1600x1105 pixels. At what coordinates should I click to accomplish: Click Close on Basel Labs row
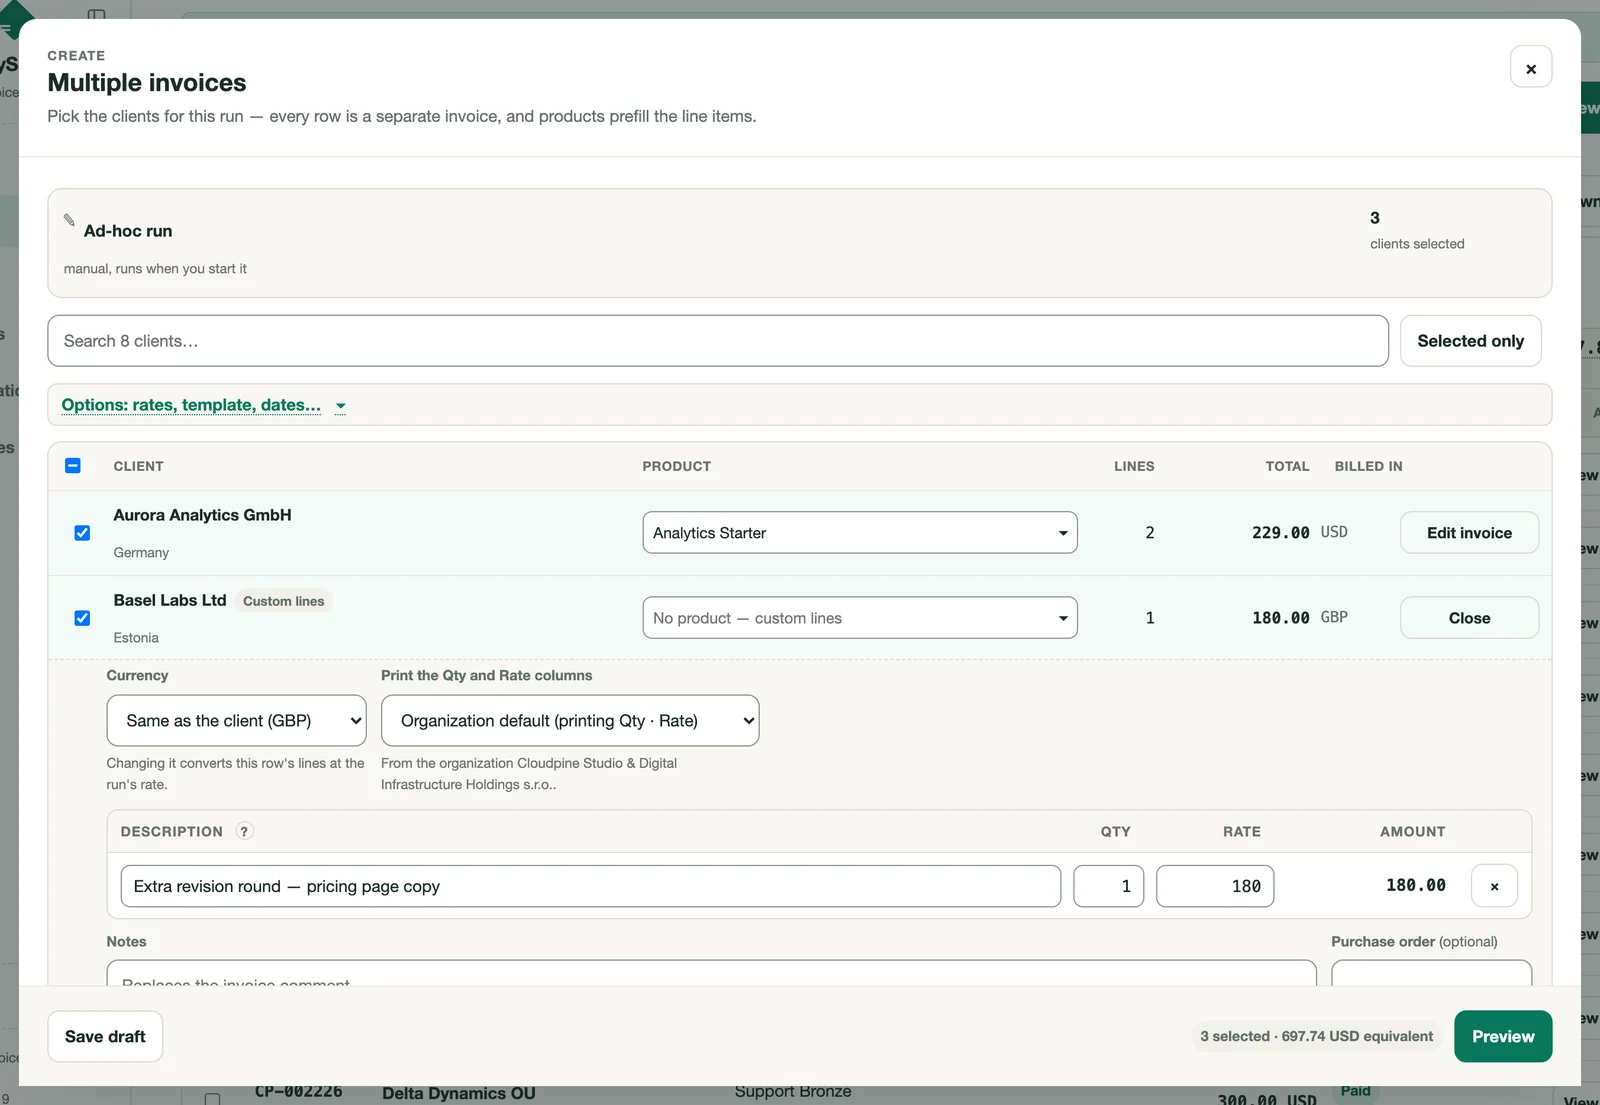tap(1469, 618)
